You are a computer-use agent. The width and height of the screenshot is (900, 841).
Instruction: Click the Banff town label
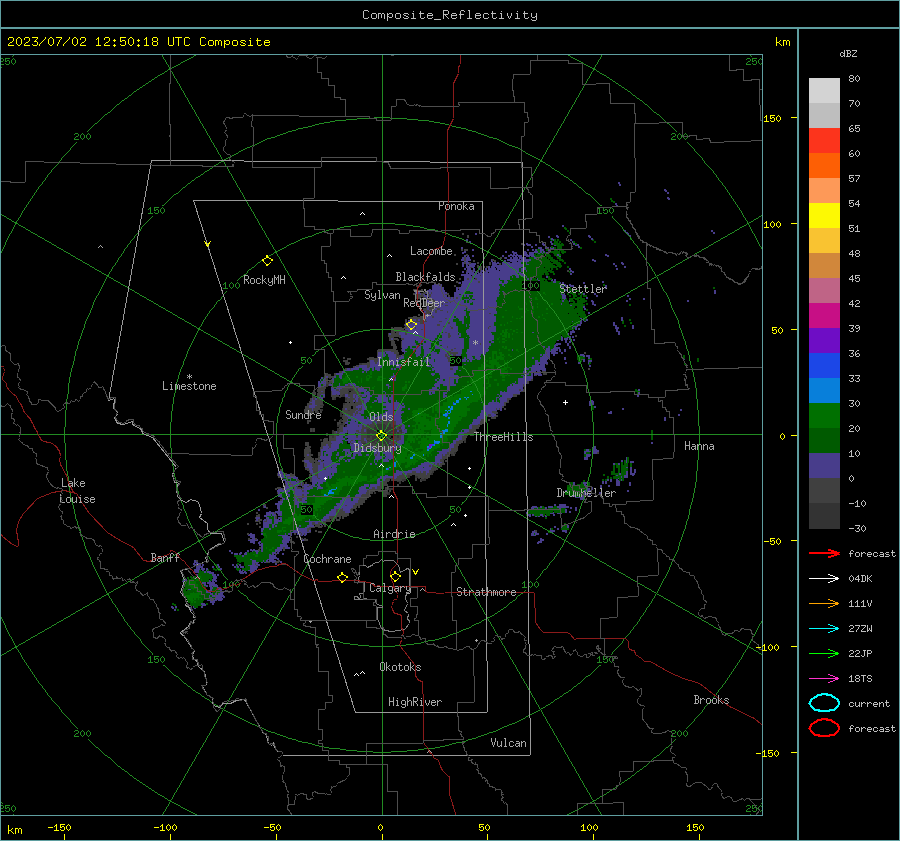click(x=165, y=557)
